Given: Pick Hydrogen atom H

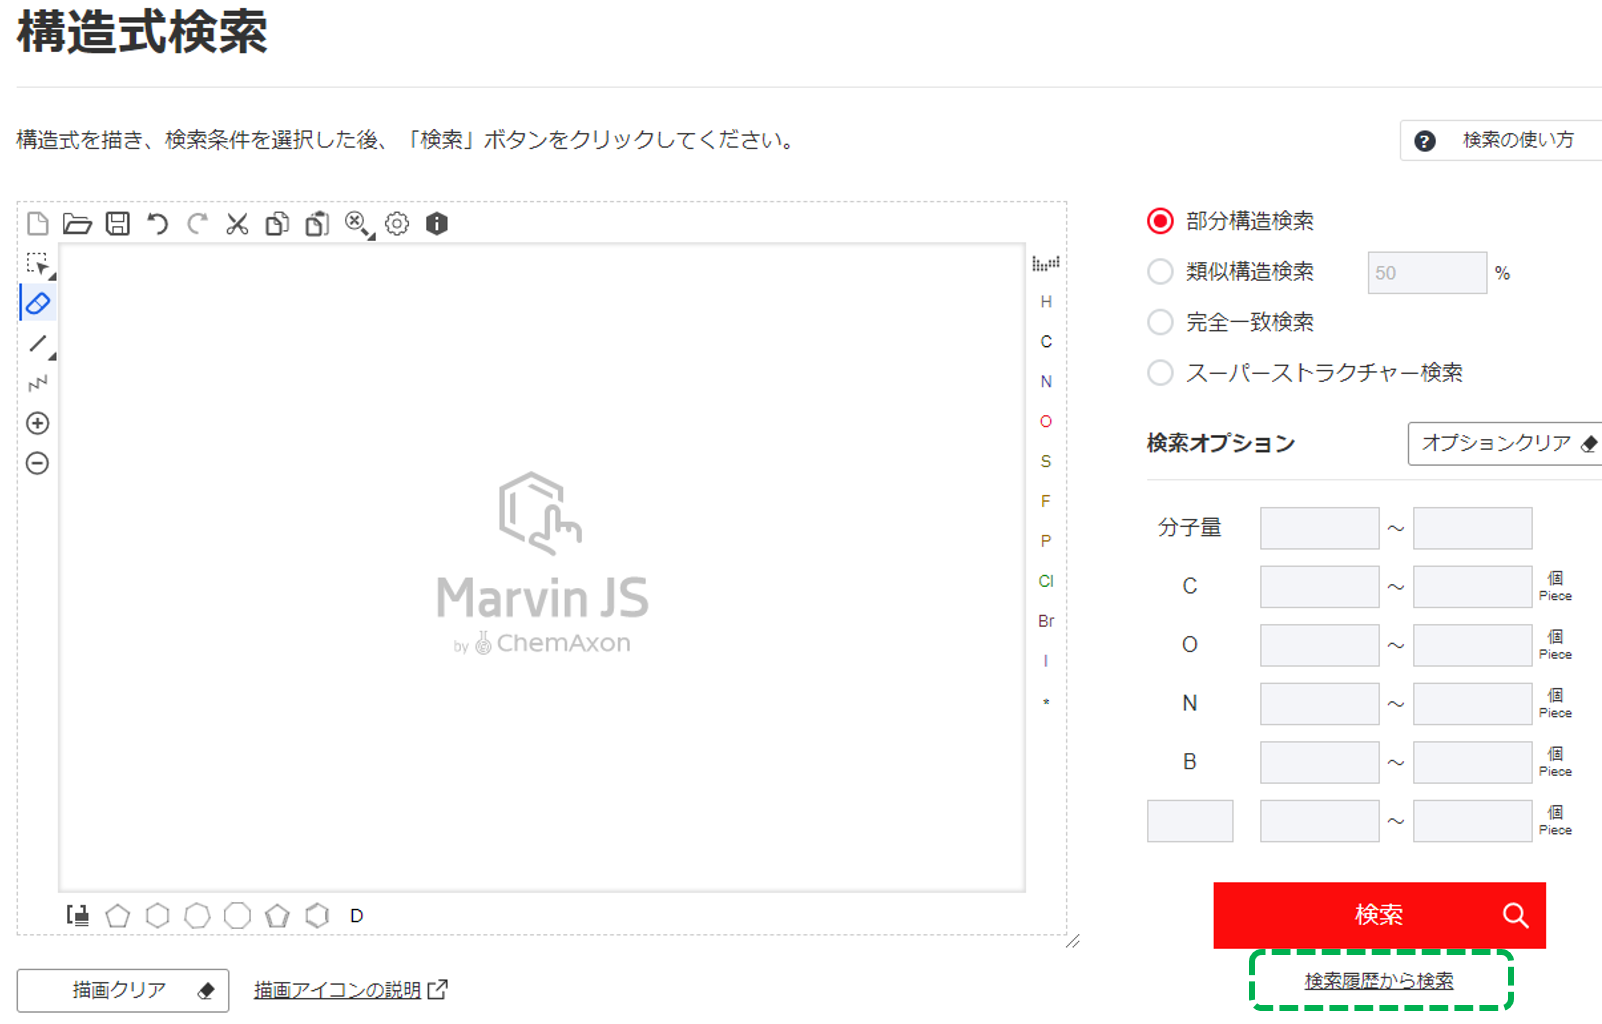Looking at the screenshot, I should [1046, 302].
